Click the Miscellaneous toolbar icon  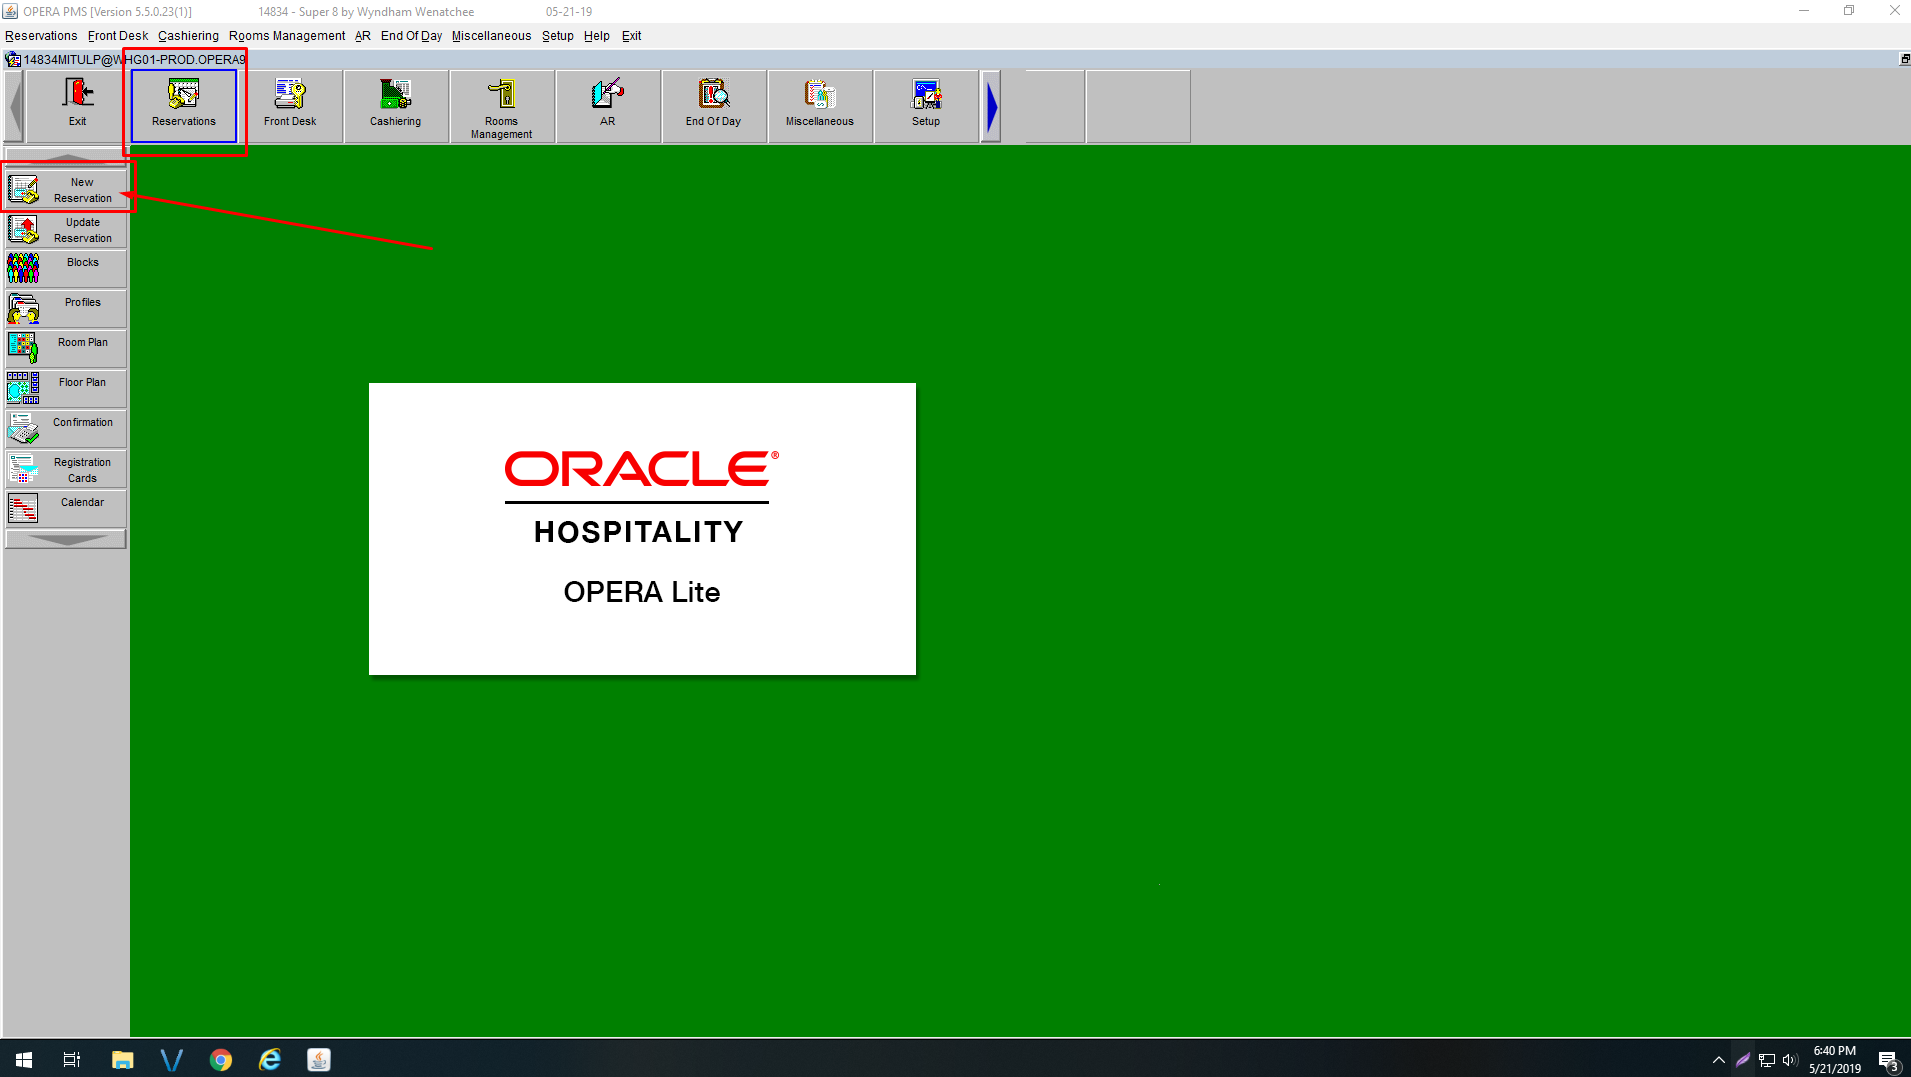(820, 105)
